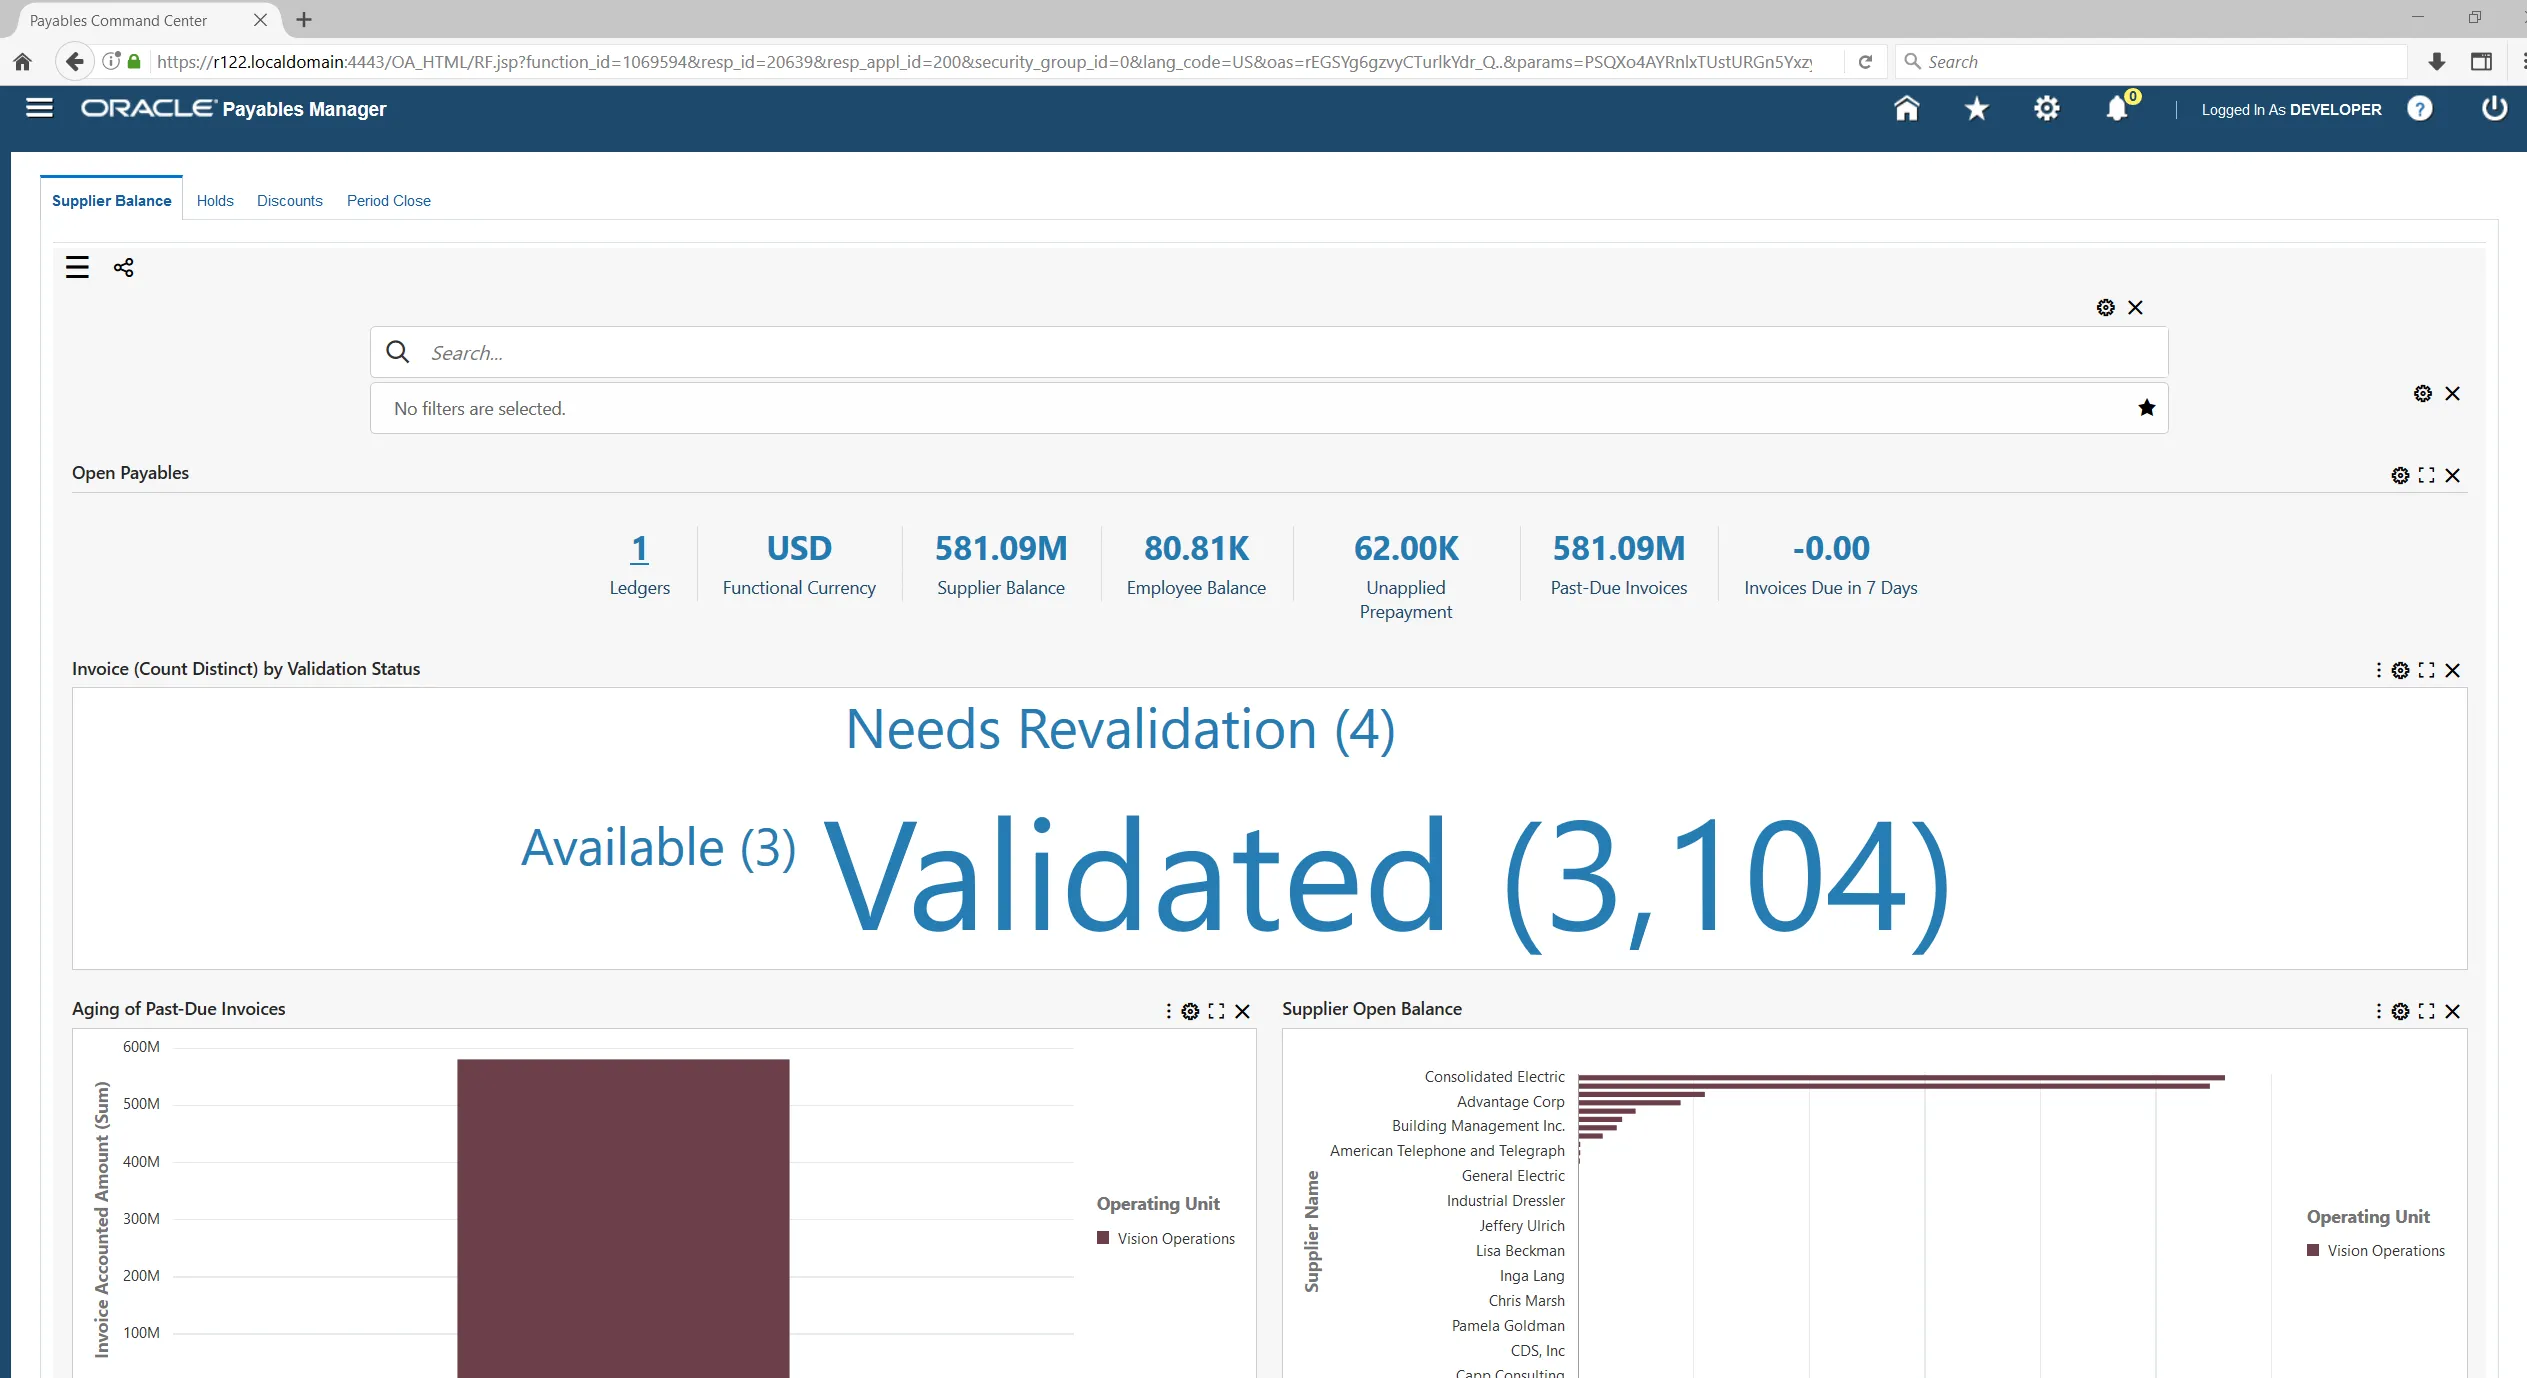
Task: Click the Advantage Corp supplier label
Action: (x=1510, y=1101)
